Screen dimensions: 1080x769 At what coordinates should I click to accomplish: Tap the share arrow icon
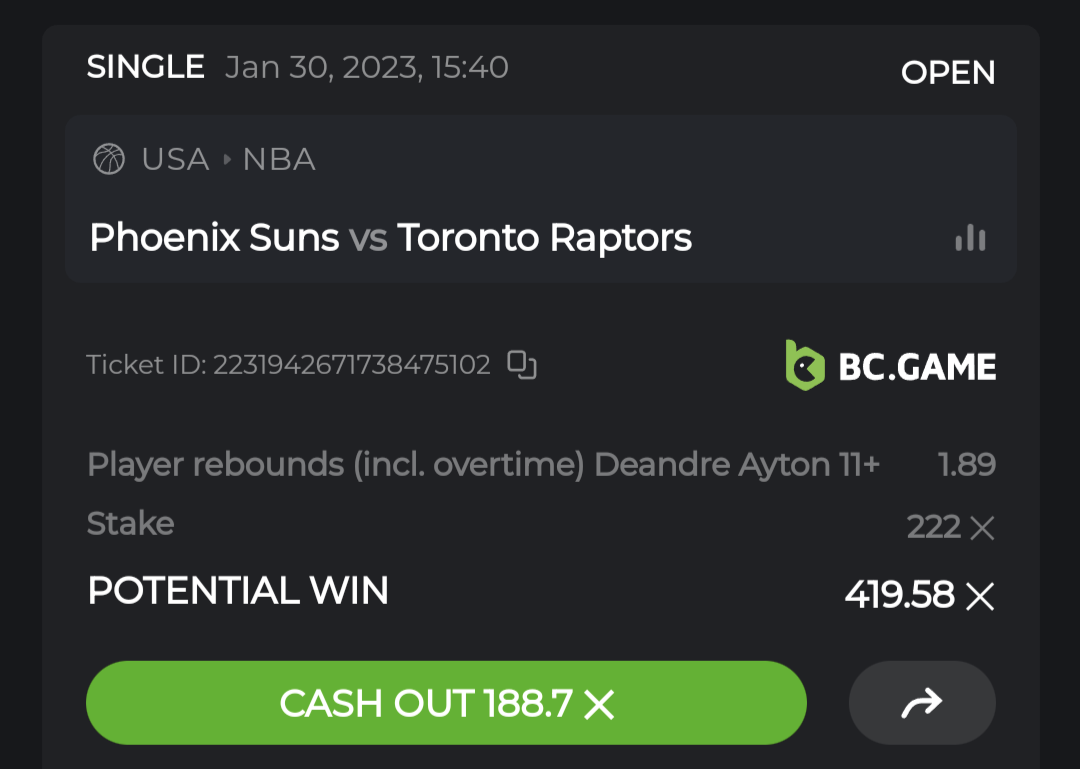[921, 703]
